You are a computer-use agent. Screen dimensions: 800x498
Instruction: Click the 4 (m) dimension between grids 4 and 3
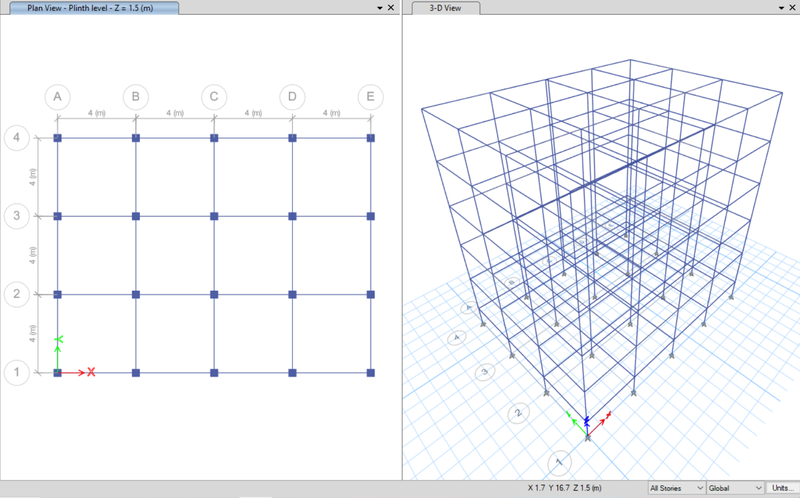[33, 177]
